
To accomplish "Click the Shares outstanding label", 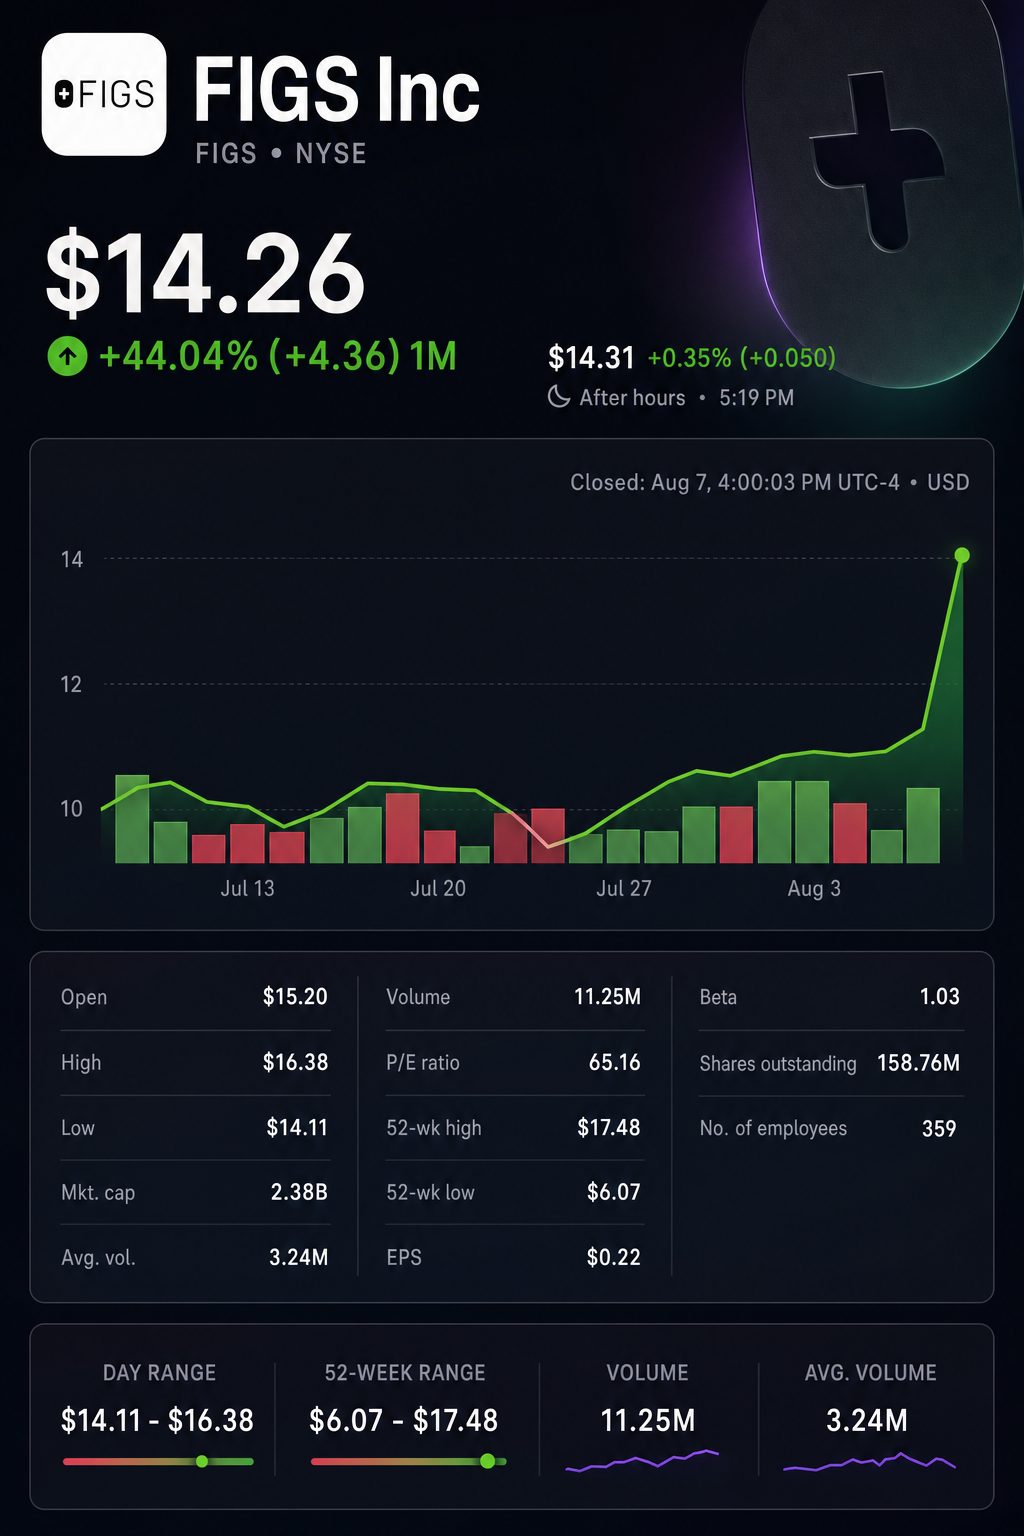I will (x=778, y=1063).
